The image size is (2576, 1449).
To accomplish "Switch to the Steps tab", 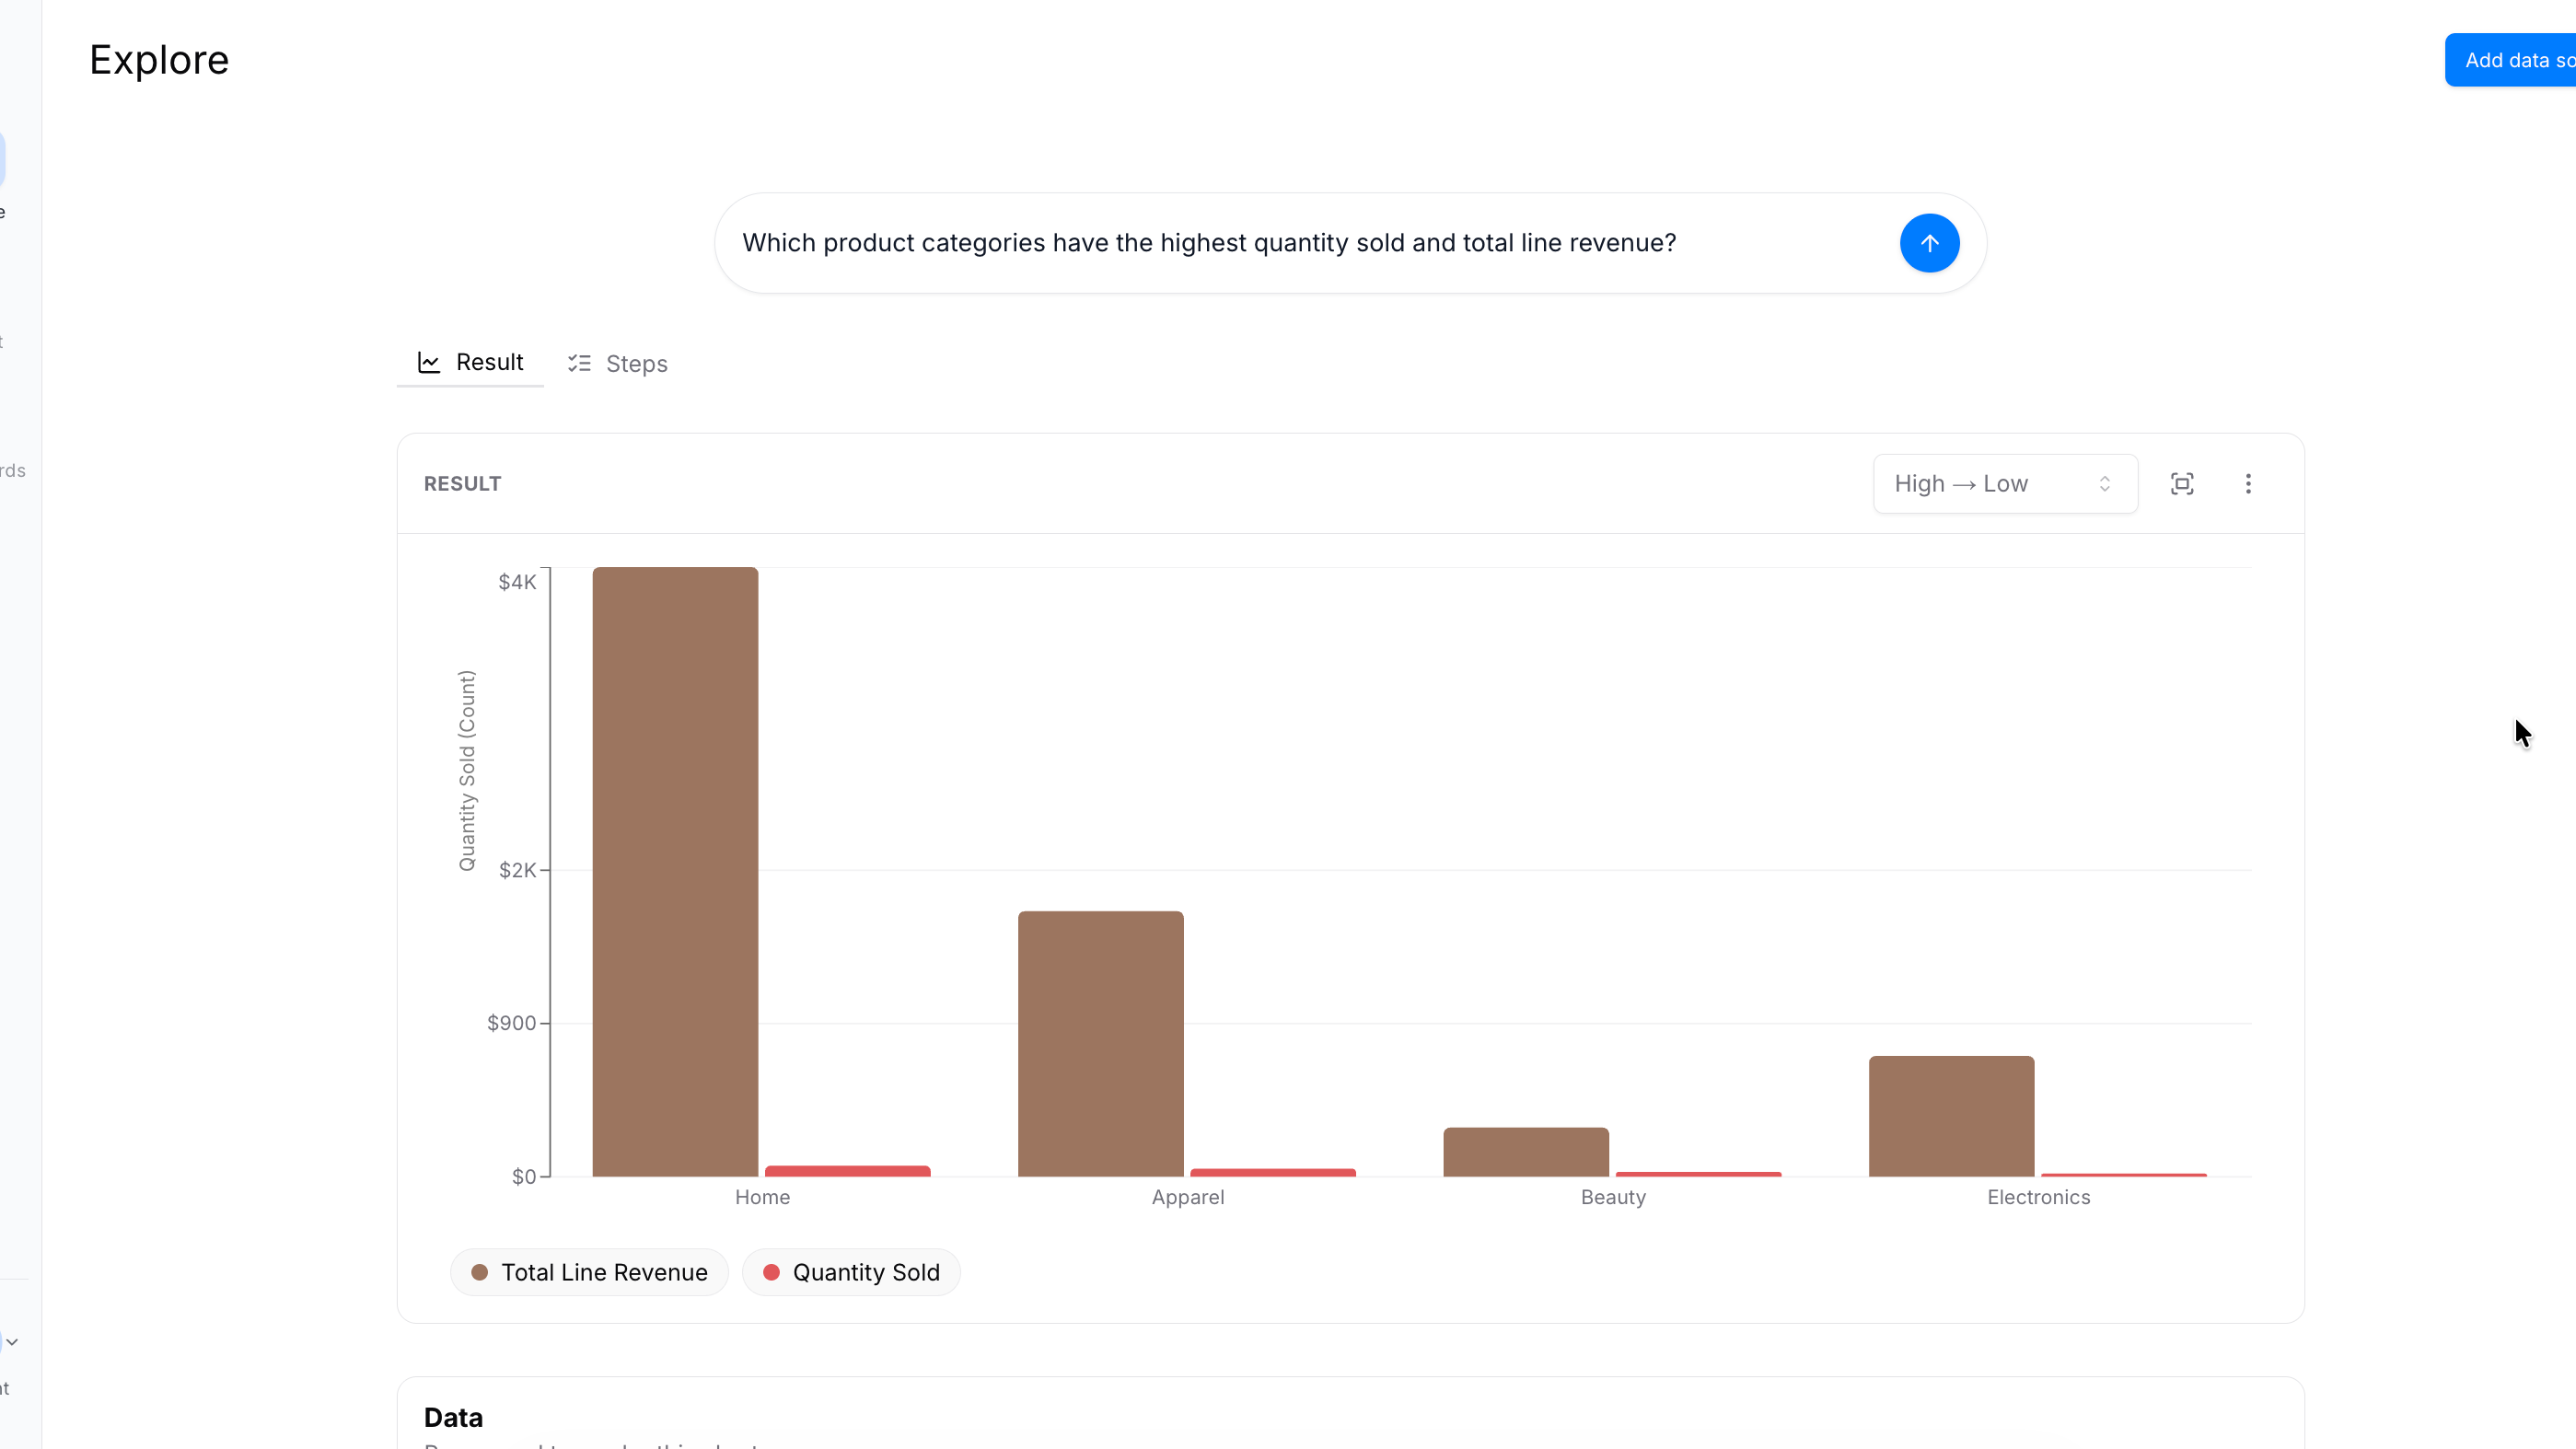I will pos(618,364).
